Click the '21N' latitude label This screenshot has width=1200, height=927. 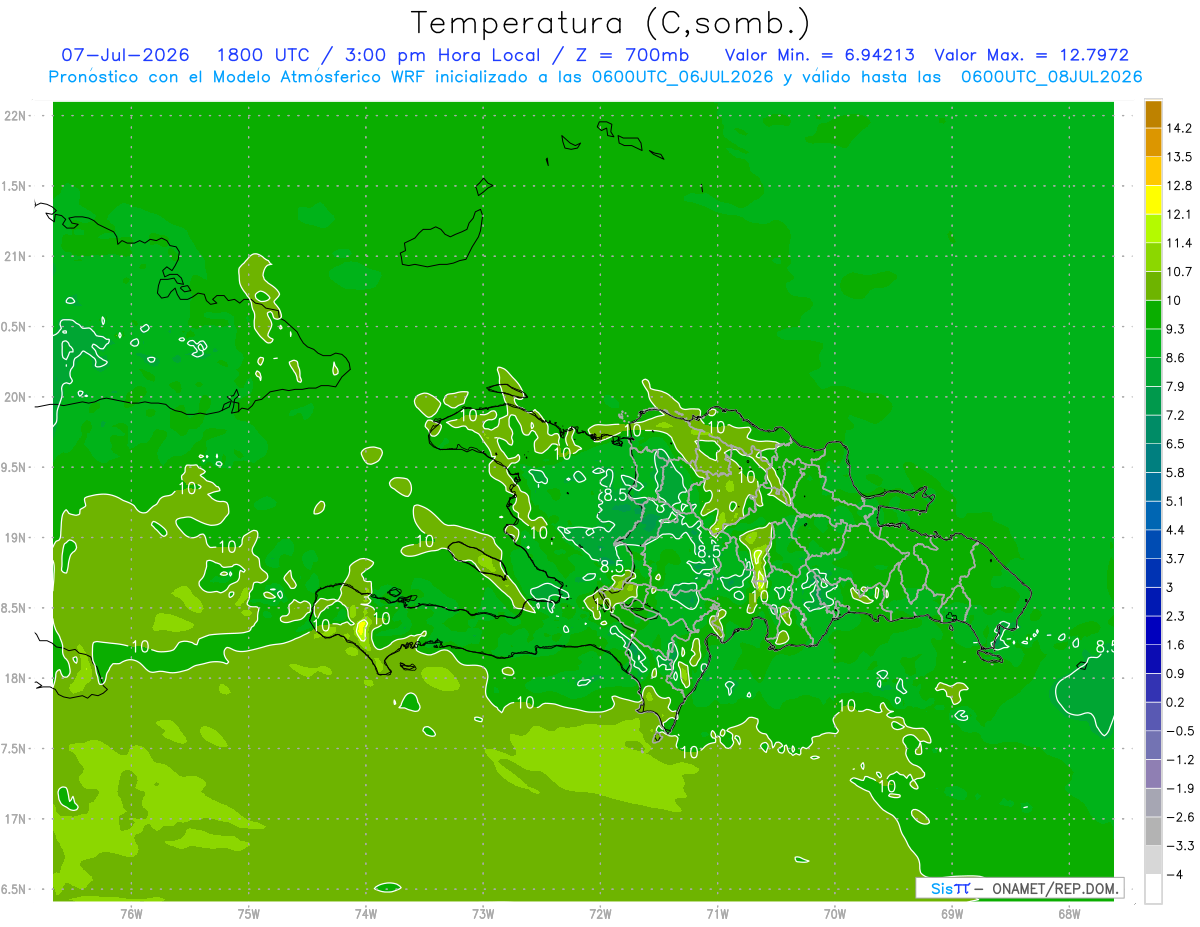pyautogui.click(x=15, y=257)
